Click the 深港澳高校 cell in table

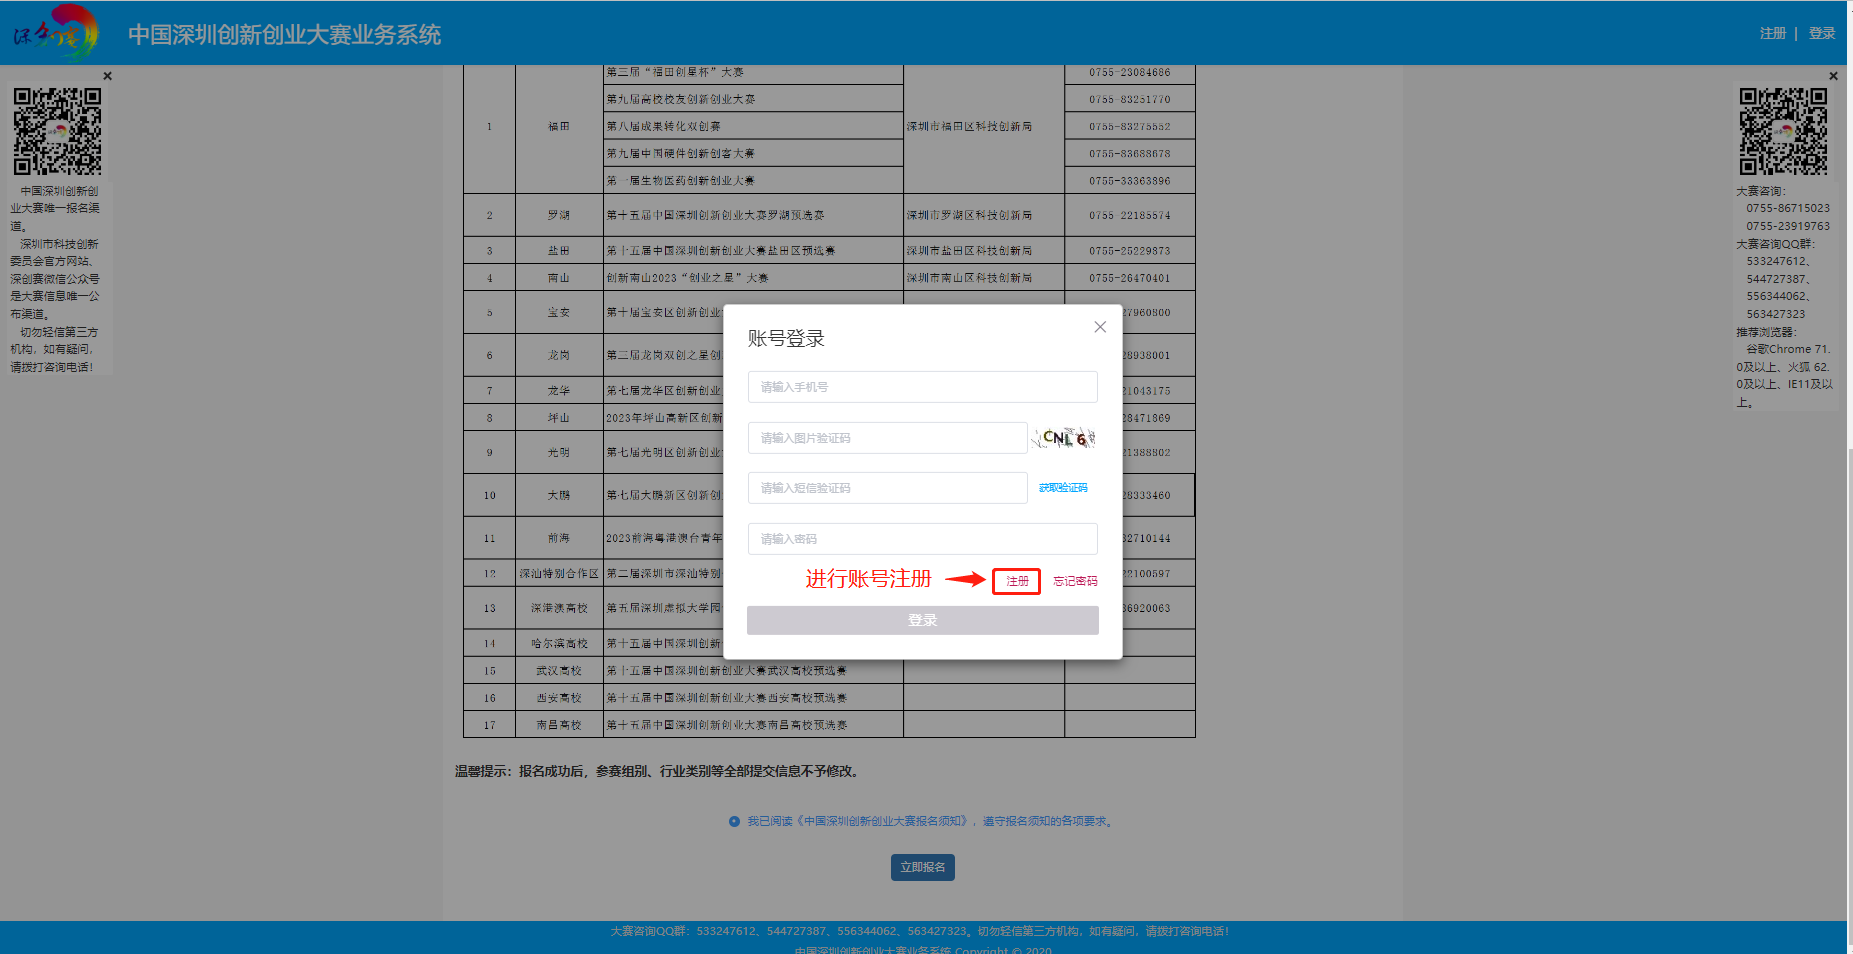(559, 608)
